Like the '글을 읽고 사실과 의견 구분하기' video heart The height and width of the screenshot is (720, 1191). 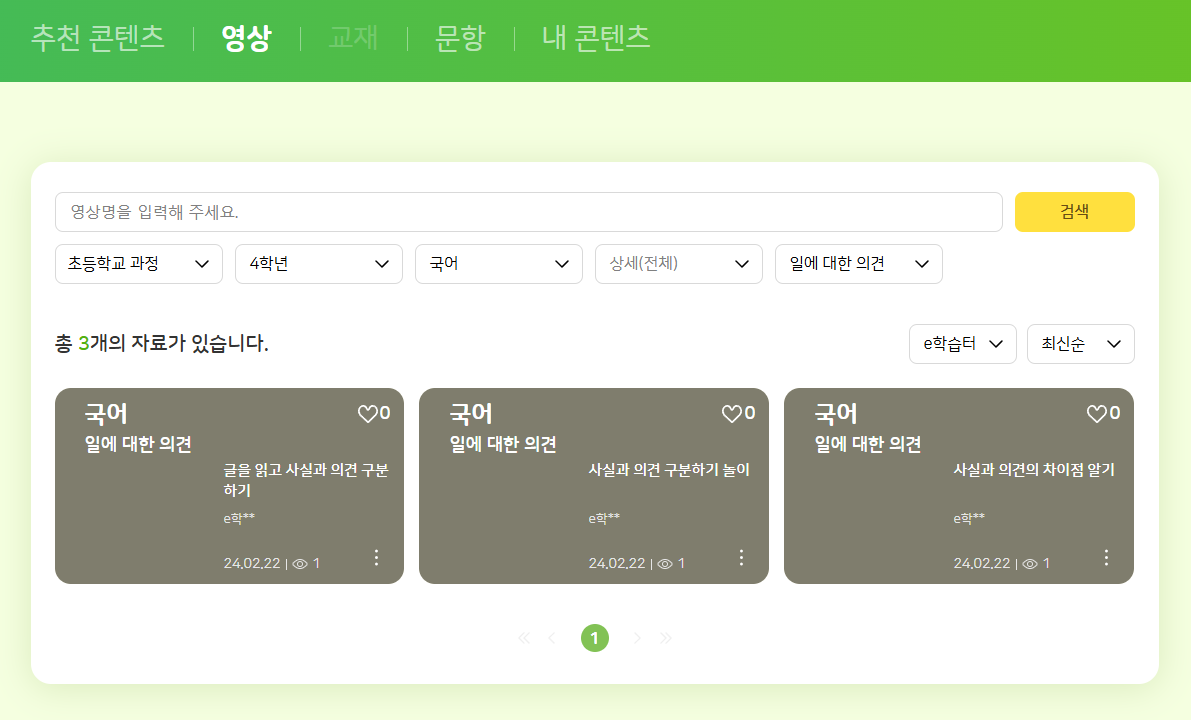[x=367, y=414]
